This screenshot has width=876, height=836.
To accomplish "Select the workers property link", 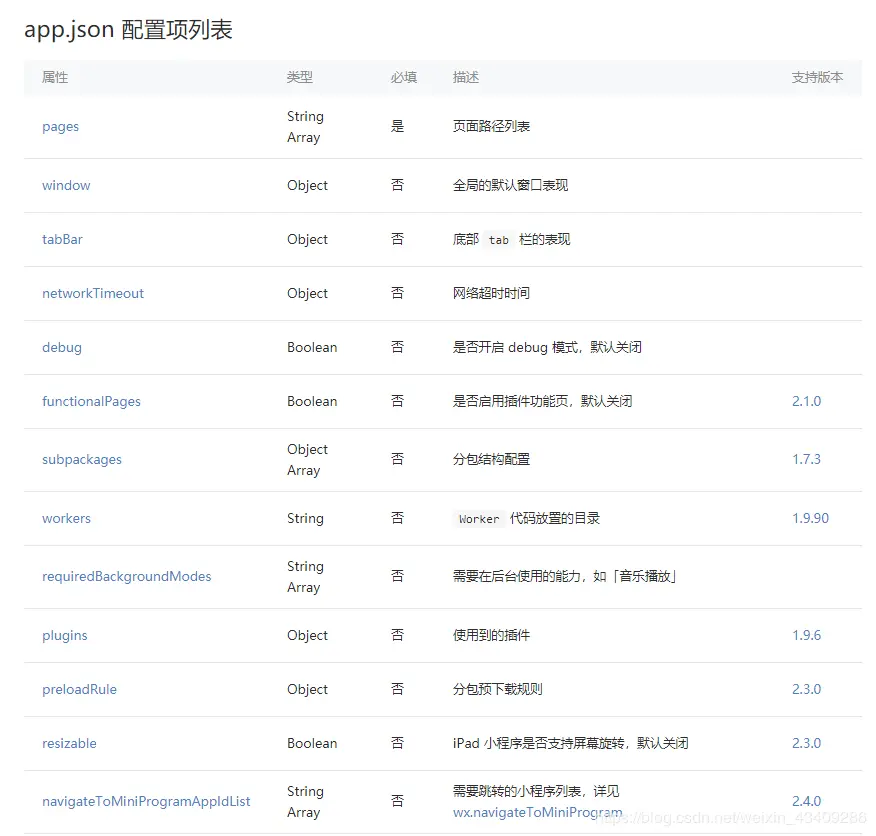I will pyautogui.click(x=66, y=518).
